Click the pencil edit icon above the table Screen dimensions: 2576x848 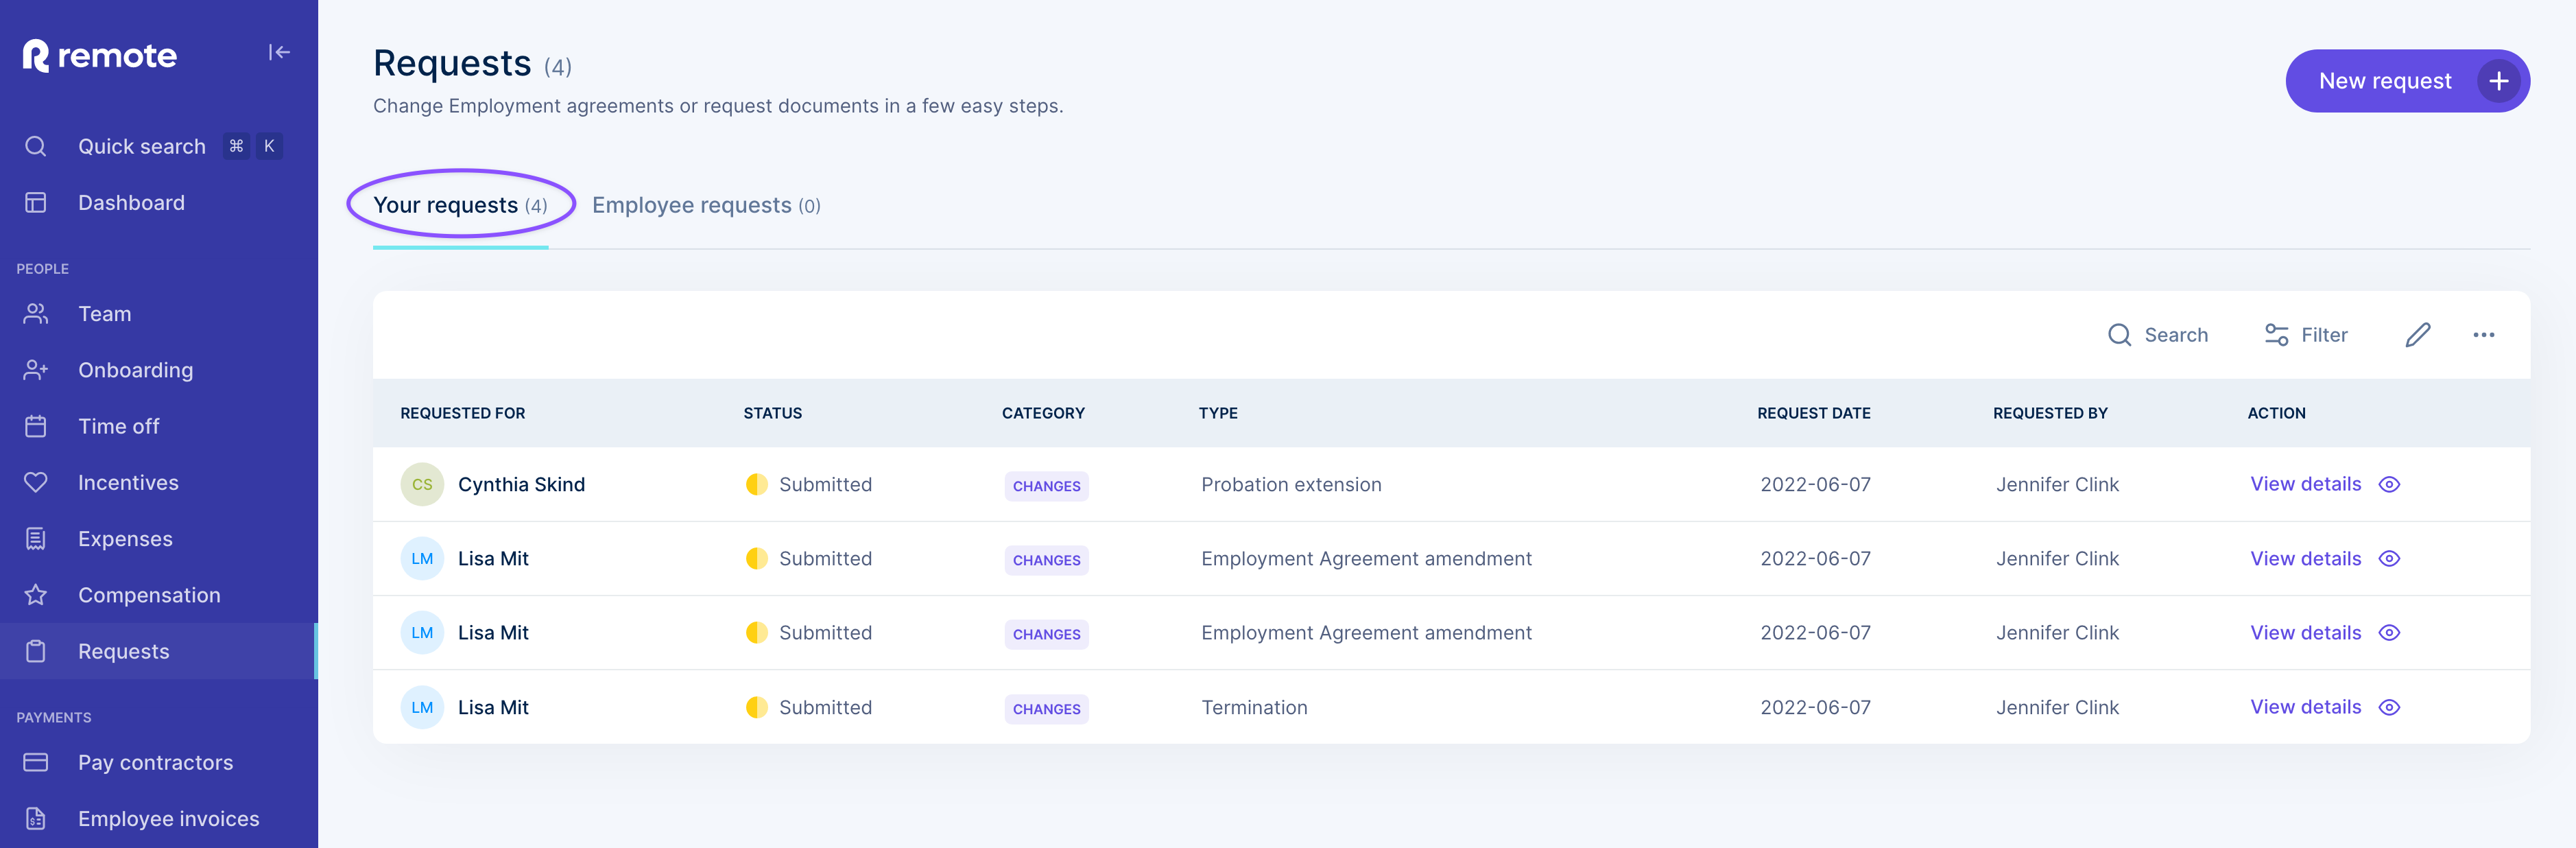click(2417, 334)
